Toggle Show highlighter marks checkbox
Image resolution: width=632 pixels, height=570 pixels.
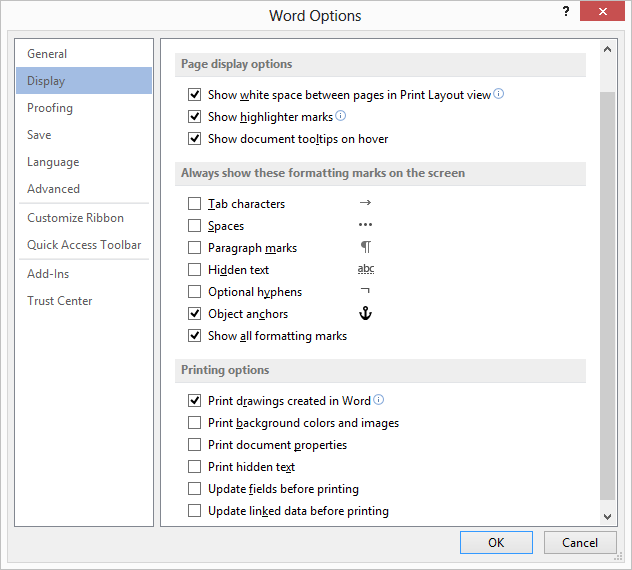click(195, 117)
